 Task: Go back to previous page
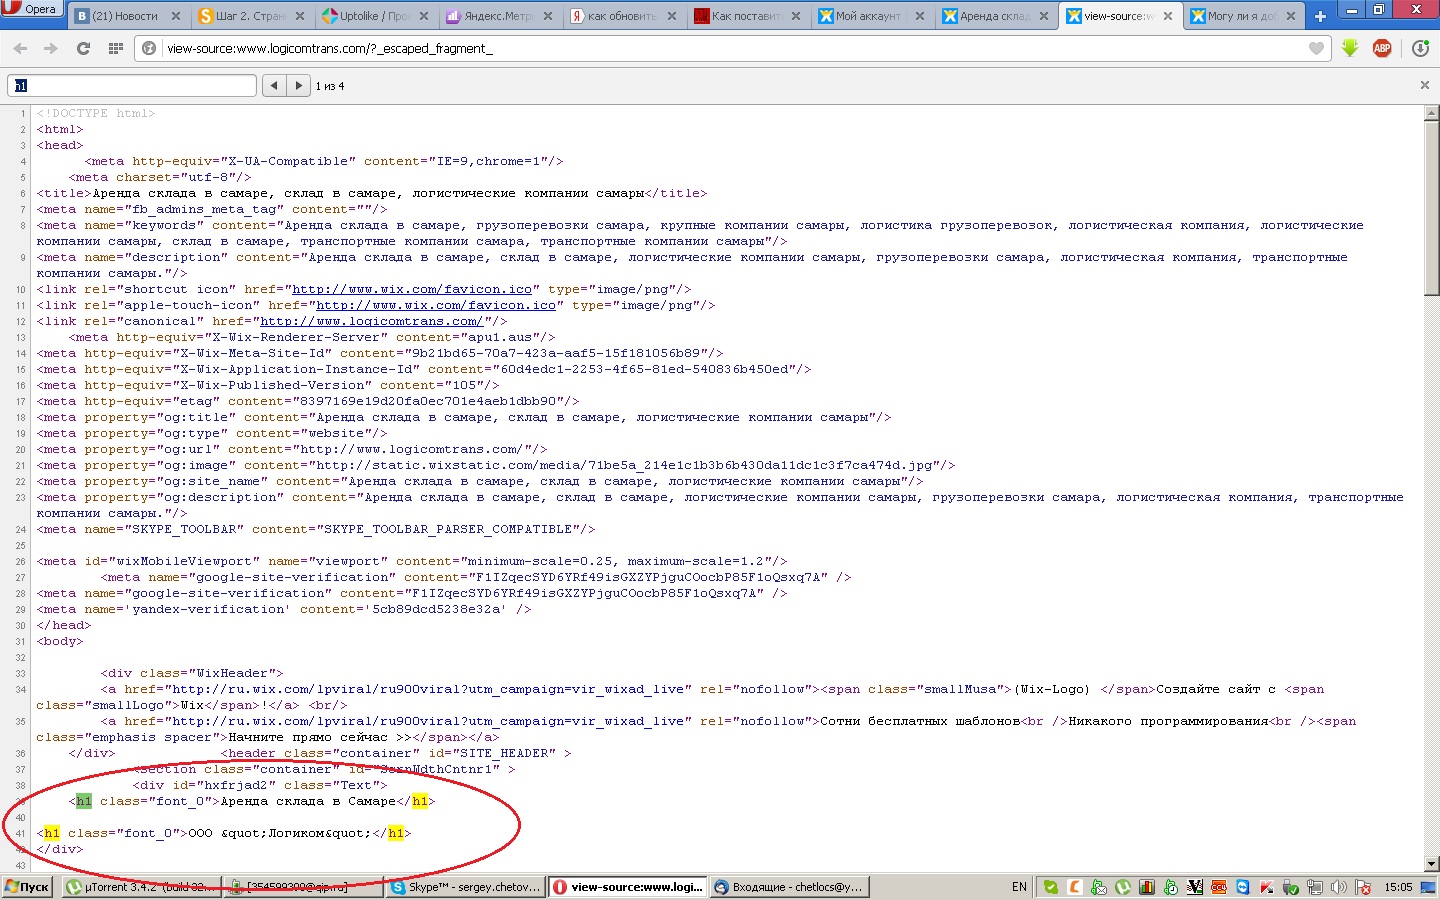click(20, 48)
